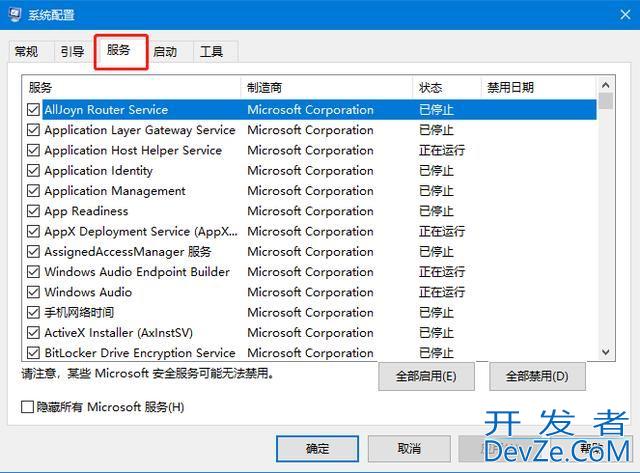Select BitLocker Drive Encryption Service name
This screenshot has height=473, width=640.
pyautogui.click(x=140, y=353)
